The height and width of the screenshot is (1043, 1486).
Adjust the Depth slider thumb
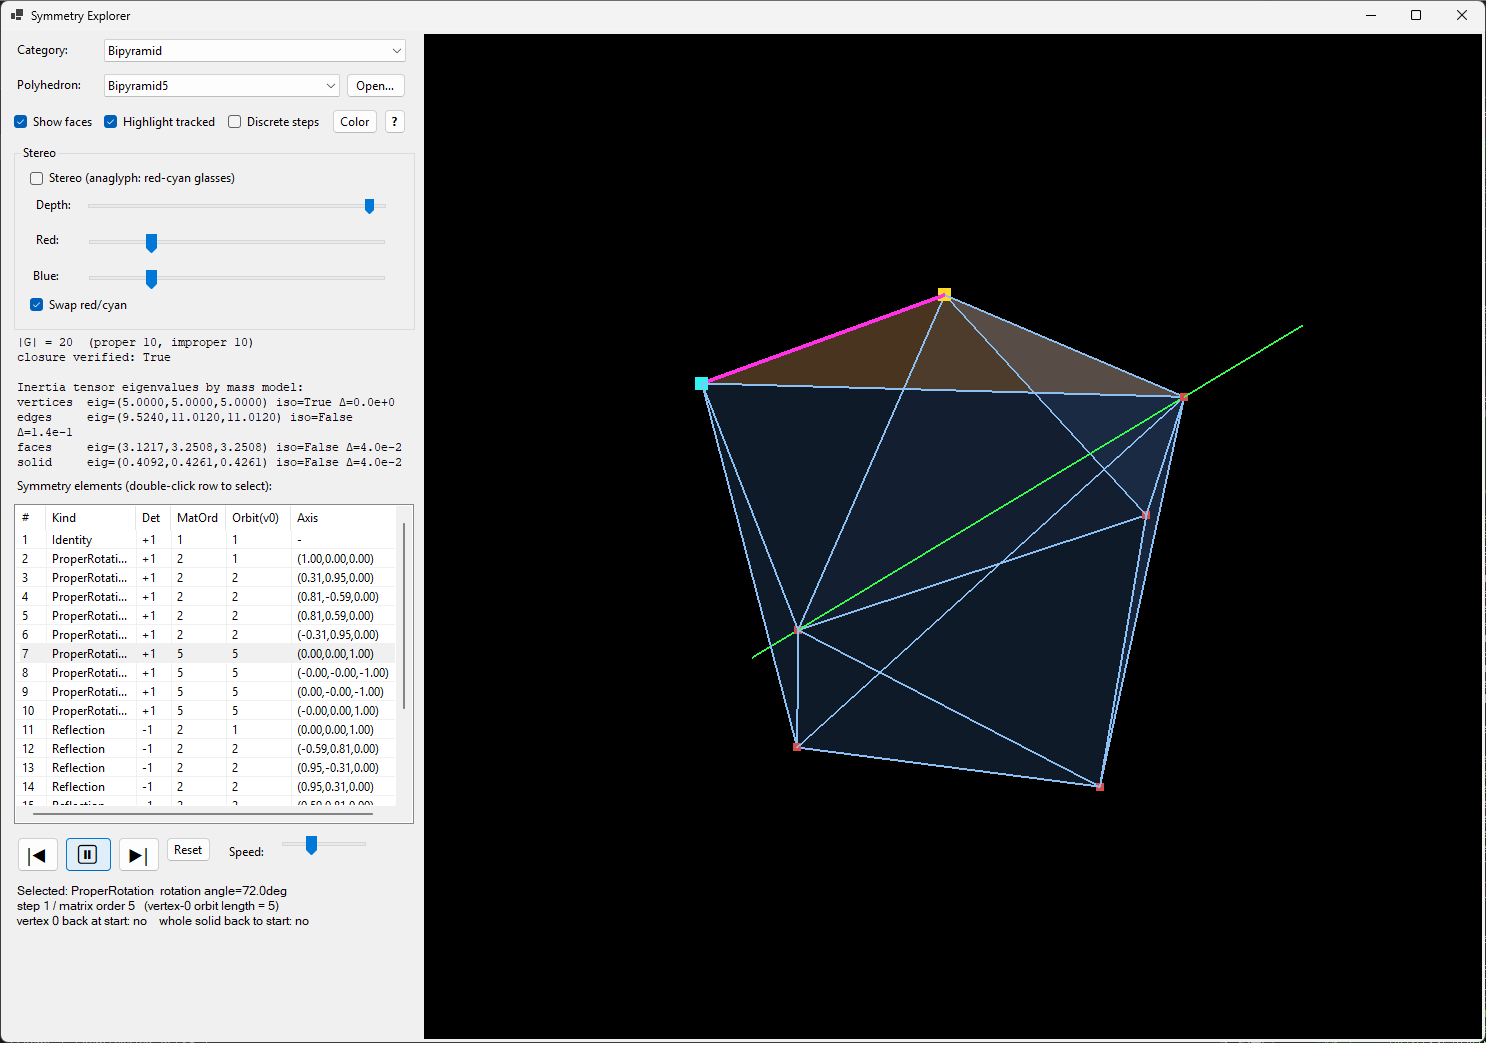(370, 206)
